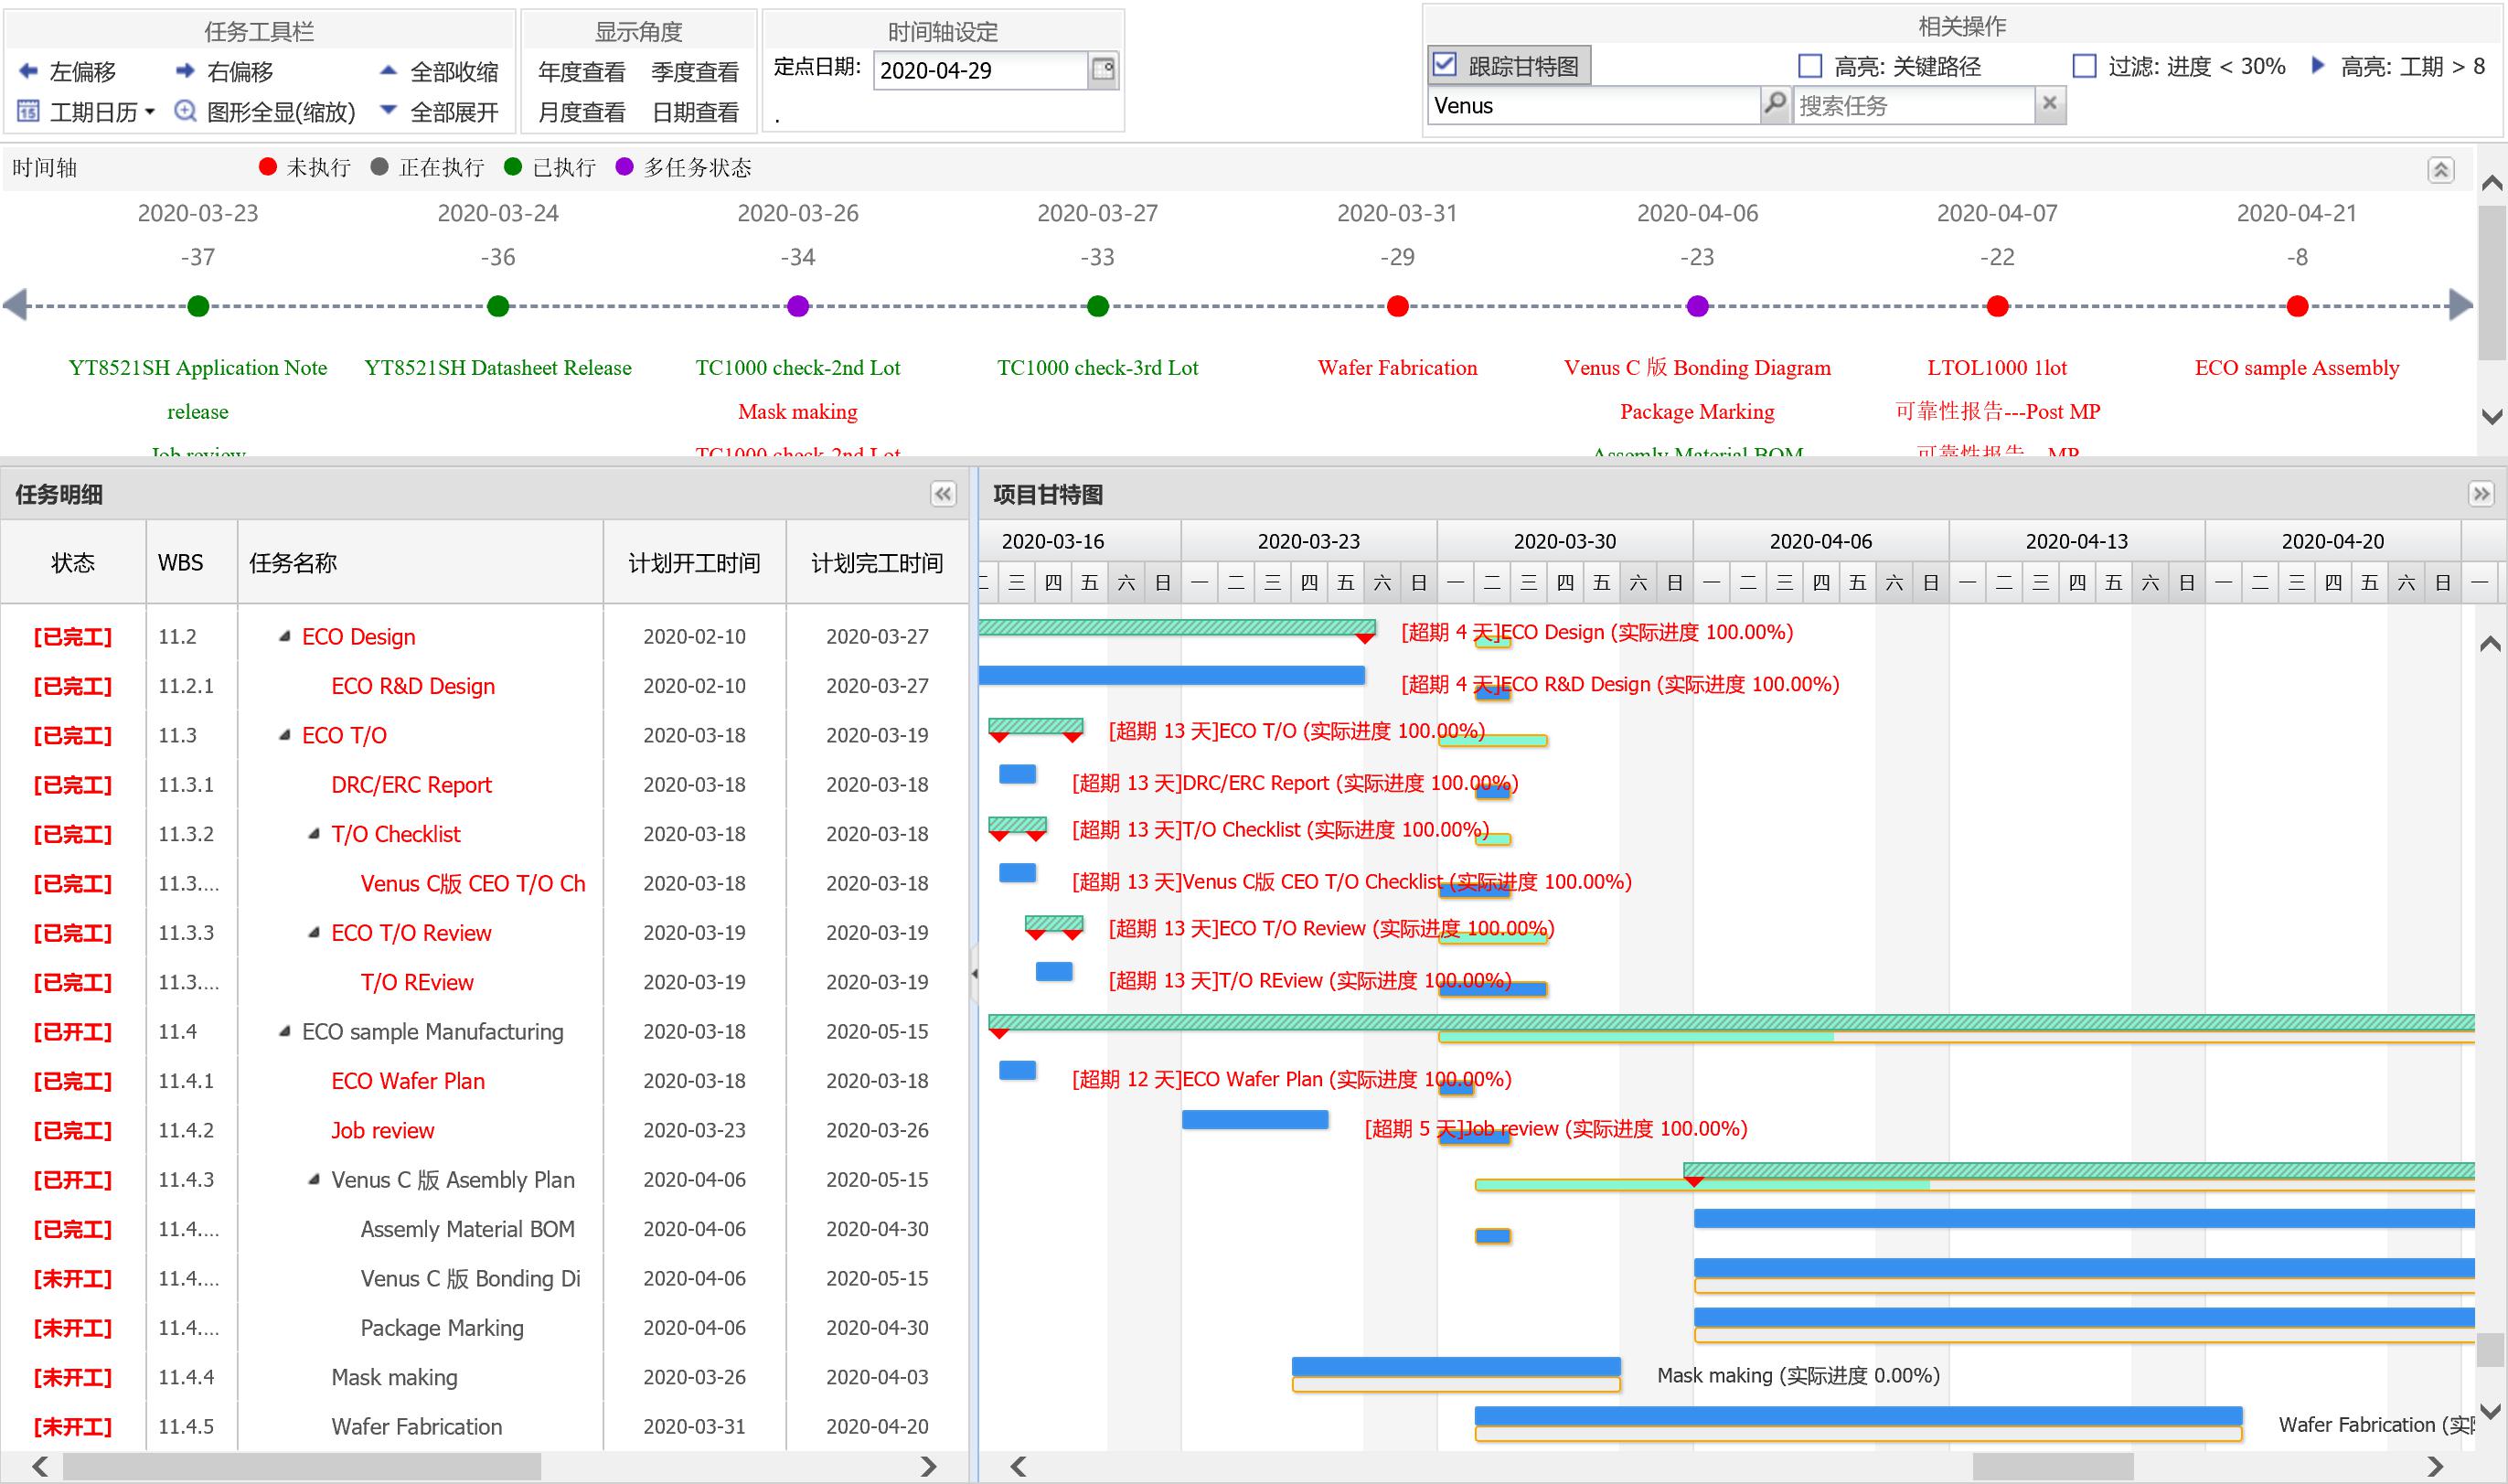
Task: Clear the task search with the X icon
Action: point(2049,104)
